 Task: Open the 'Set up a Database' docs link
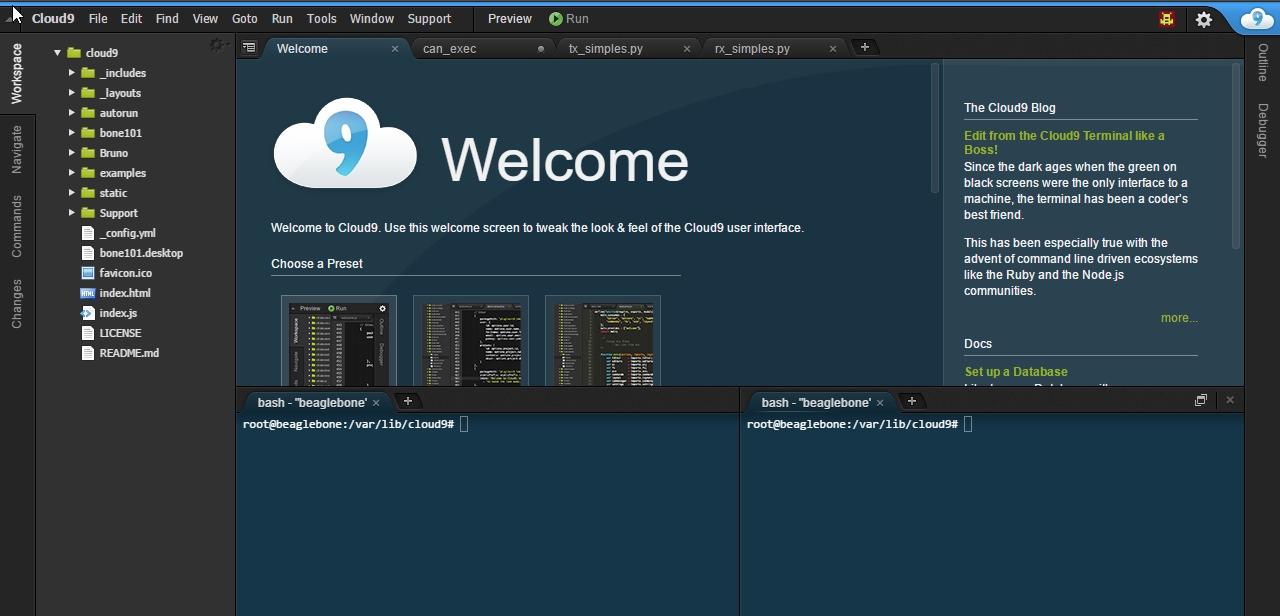pyautogui.click(x=1016, y=372)
